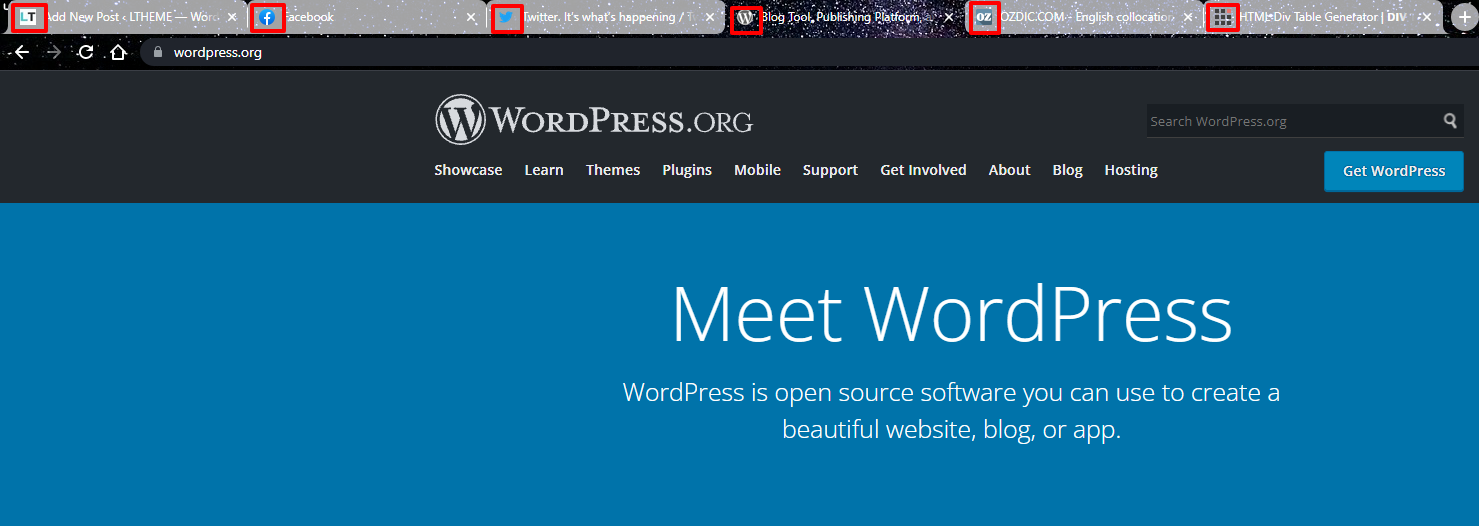
Task: Close the Add New Post LTHEME tab
Action: pos(232,17)
